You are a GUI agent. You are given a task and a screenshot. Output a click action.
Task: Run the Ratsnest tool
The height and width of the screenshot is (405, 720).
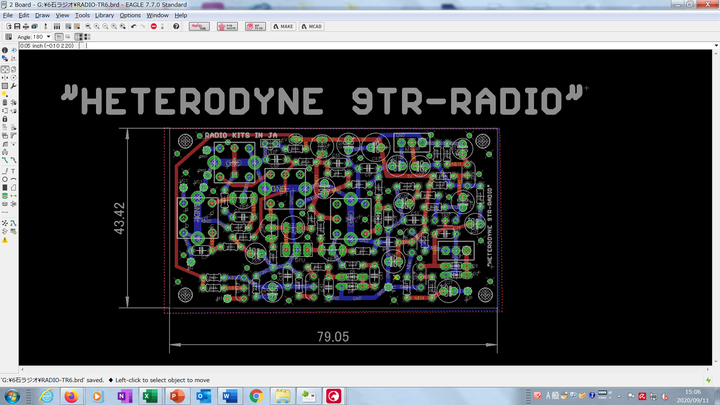click(5, 223)
